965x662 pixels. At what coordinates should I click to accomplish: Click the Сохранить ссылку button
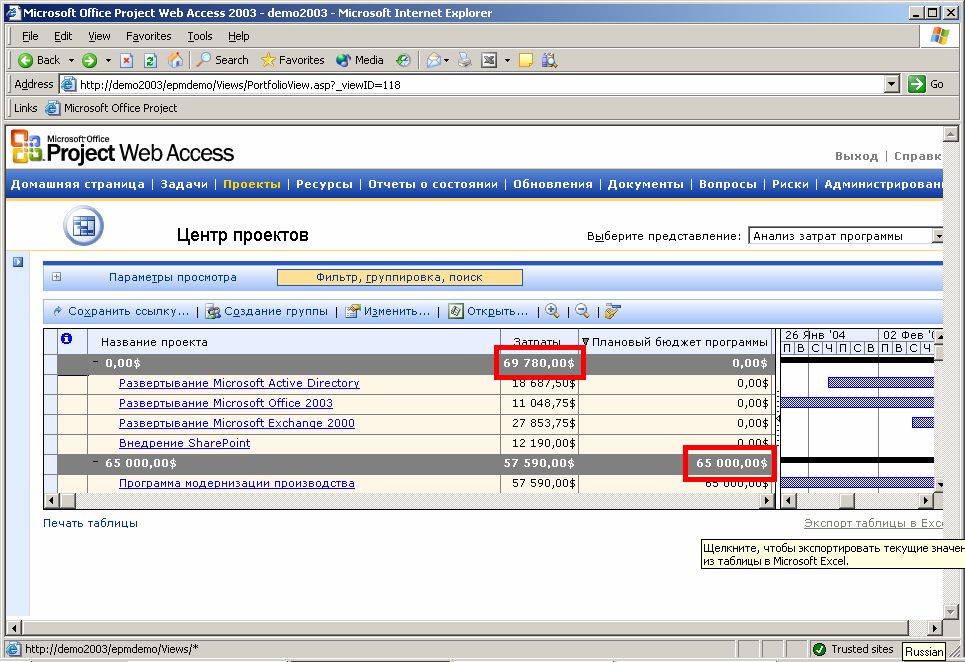click(121, 311)
